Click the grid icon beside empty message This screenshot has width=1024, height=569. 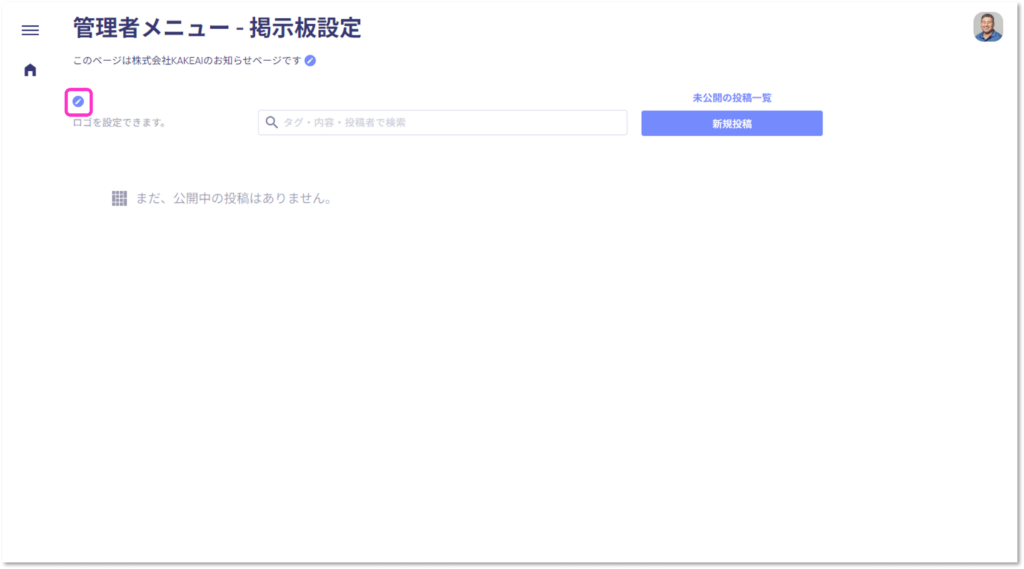[120, 199]
